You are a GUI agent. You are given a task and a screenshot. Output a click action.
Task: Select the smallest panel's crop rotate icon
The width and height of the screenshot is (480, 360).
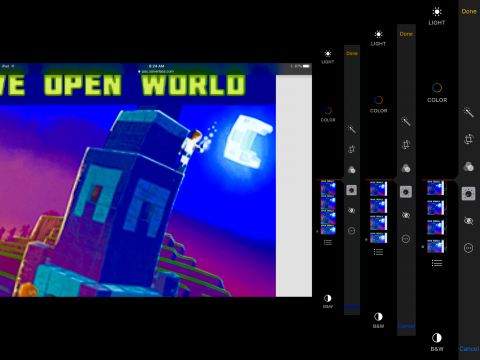351,149
